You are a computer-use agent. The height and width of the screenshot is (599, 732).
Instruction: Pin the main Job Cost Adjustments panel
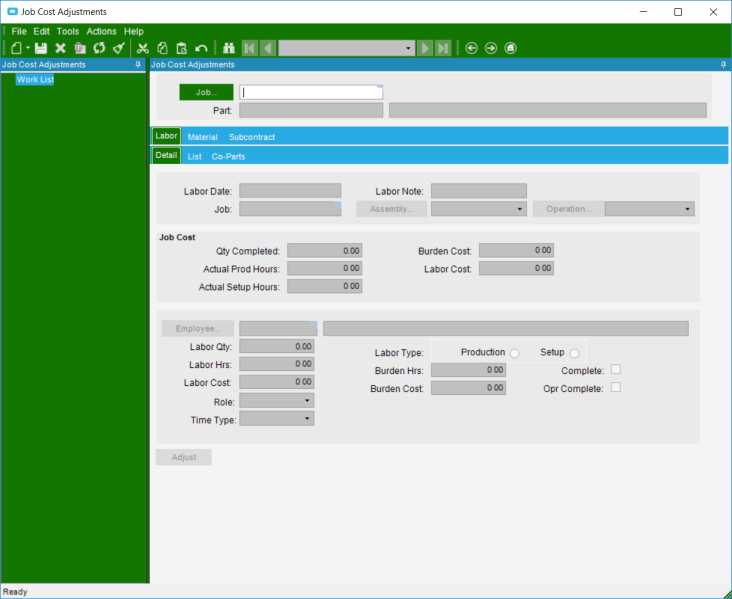(x=723, y=64)
